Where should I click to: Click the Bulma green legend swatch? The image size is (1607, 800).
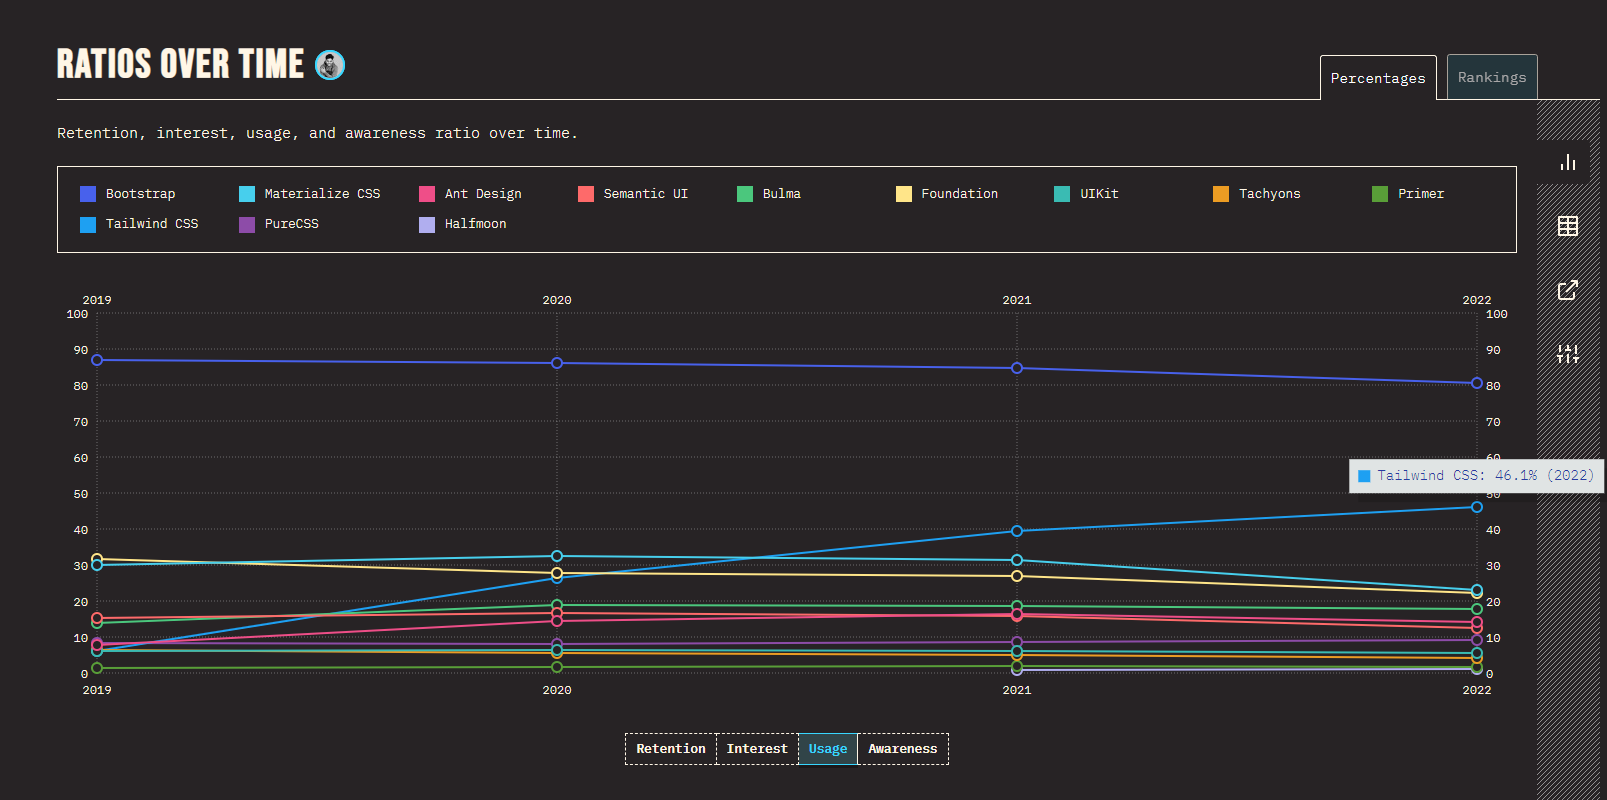pos(745,194)
